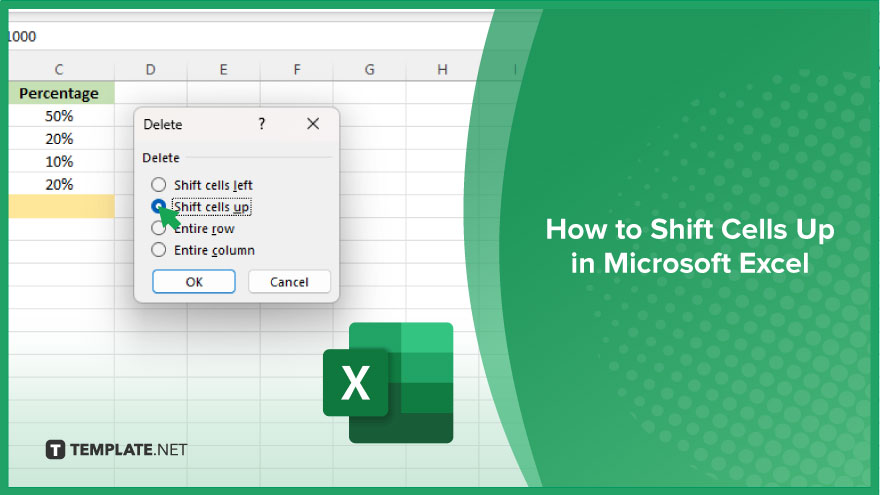The height and width of the screenshot is (495, 880).
Task: Click the Template.net logo
Action: click(x=116, y=450)
